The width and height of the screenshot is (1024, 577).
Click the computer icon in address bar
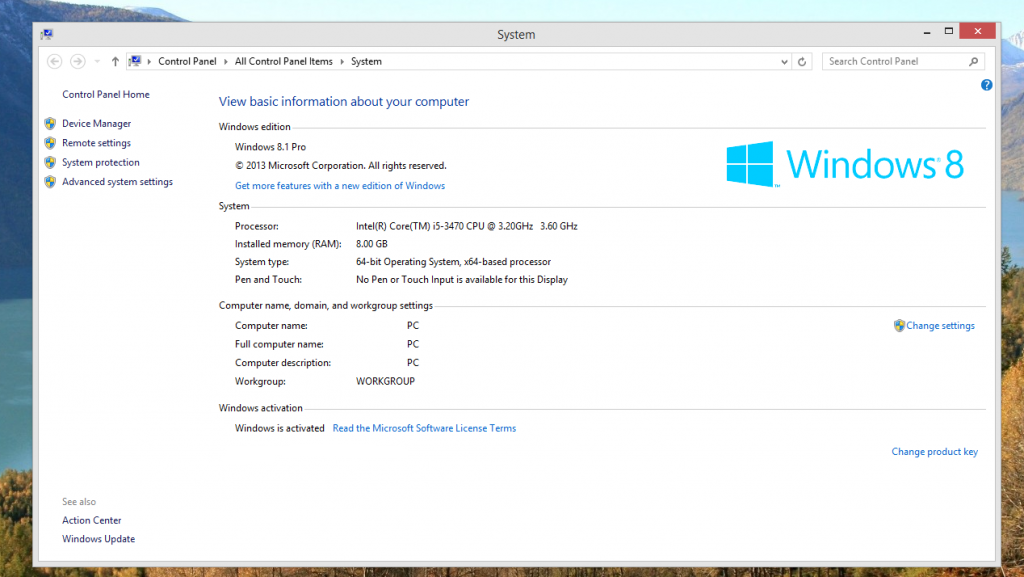(135, 61)
